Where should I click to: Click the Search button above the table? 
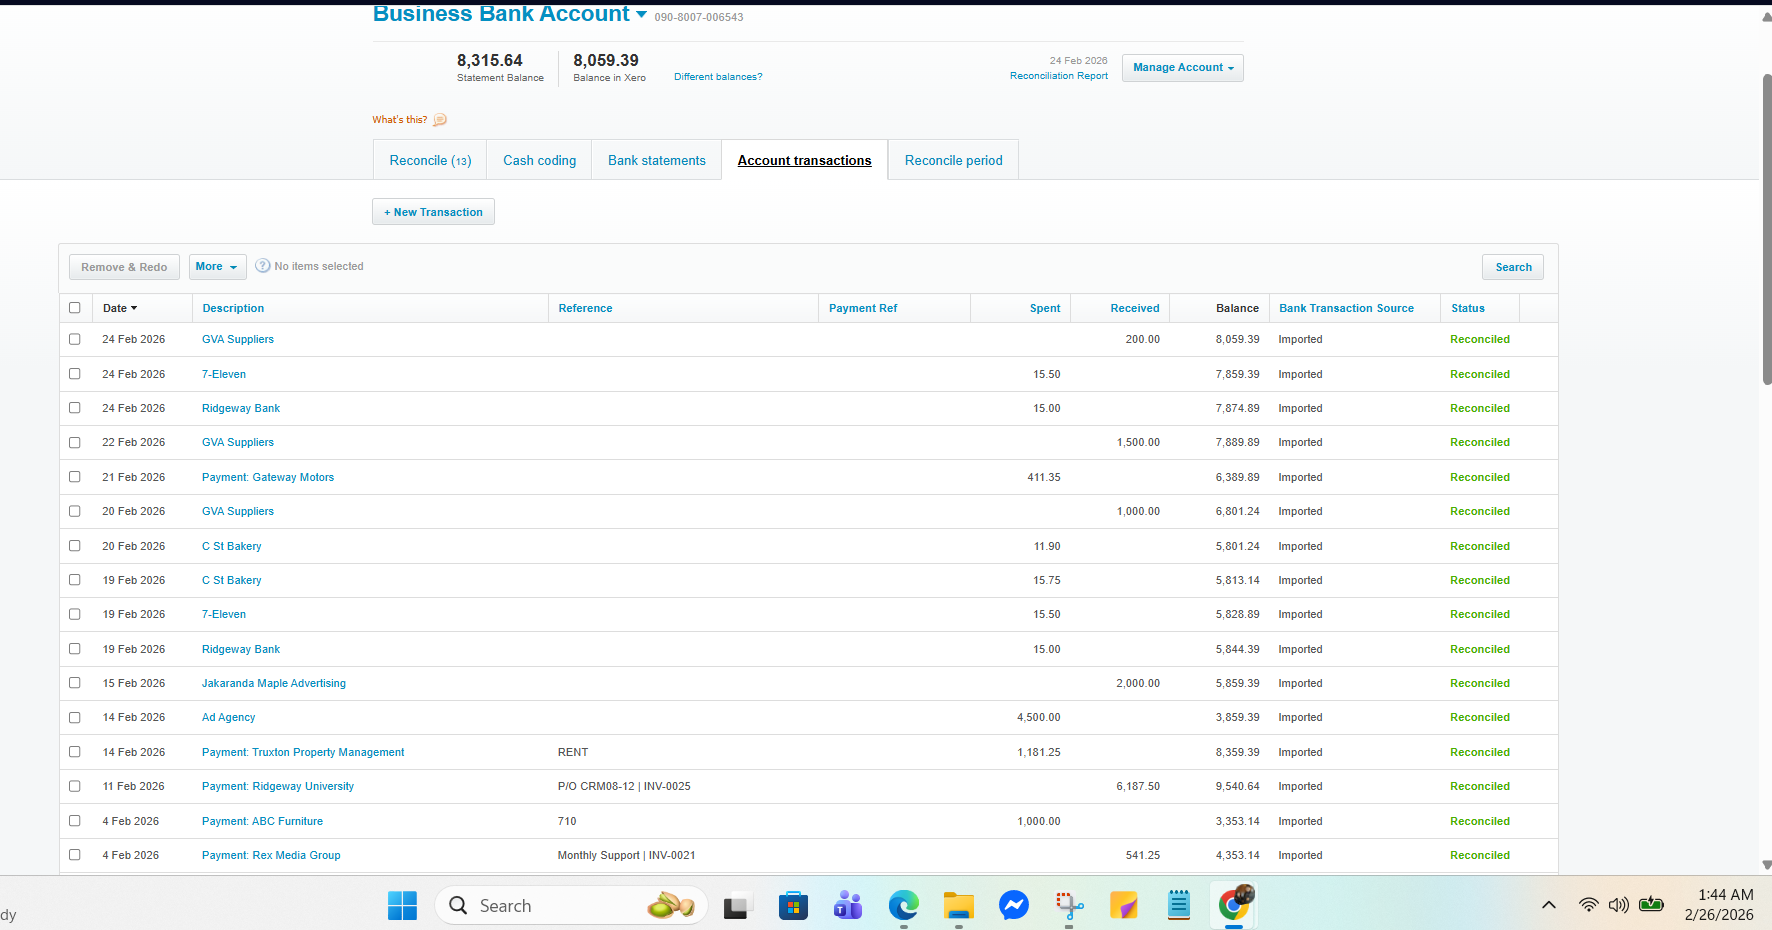point(1513,267)
